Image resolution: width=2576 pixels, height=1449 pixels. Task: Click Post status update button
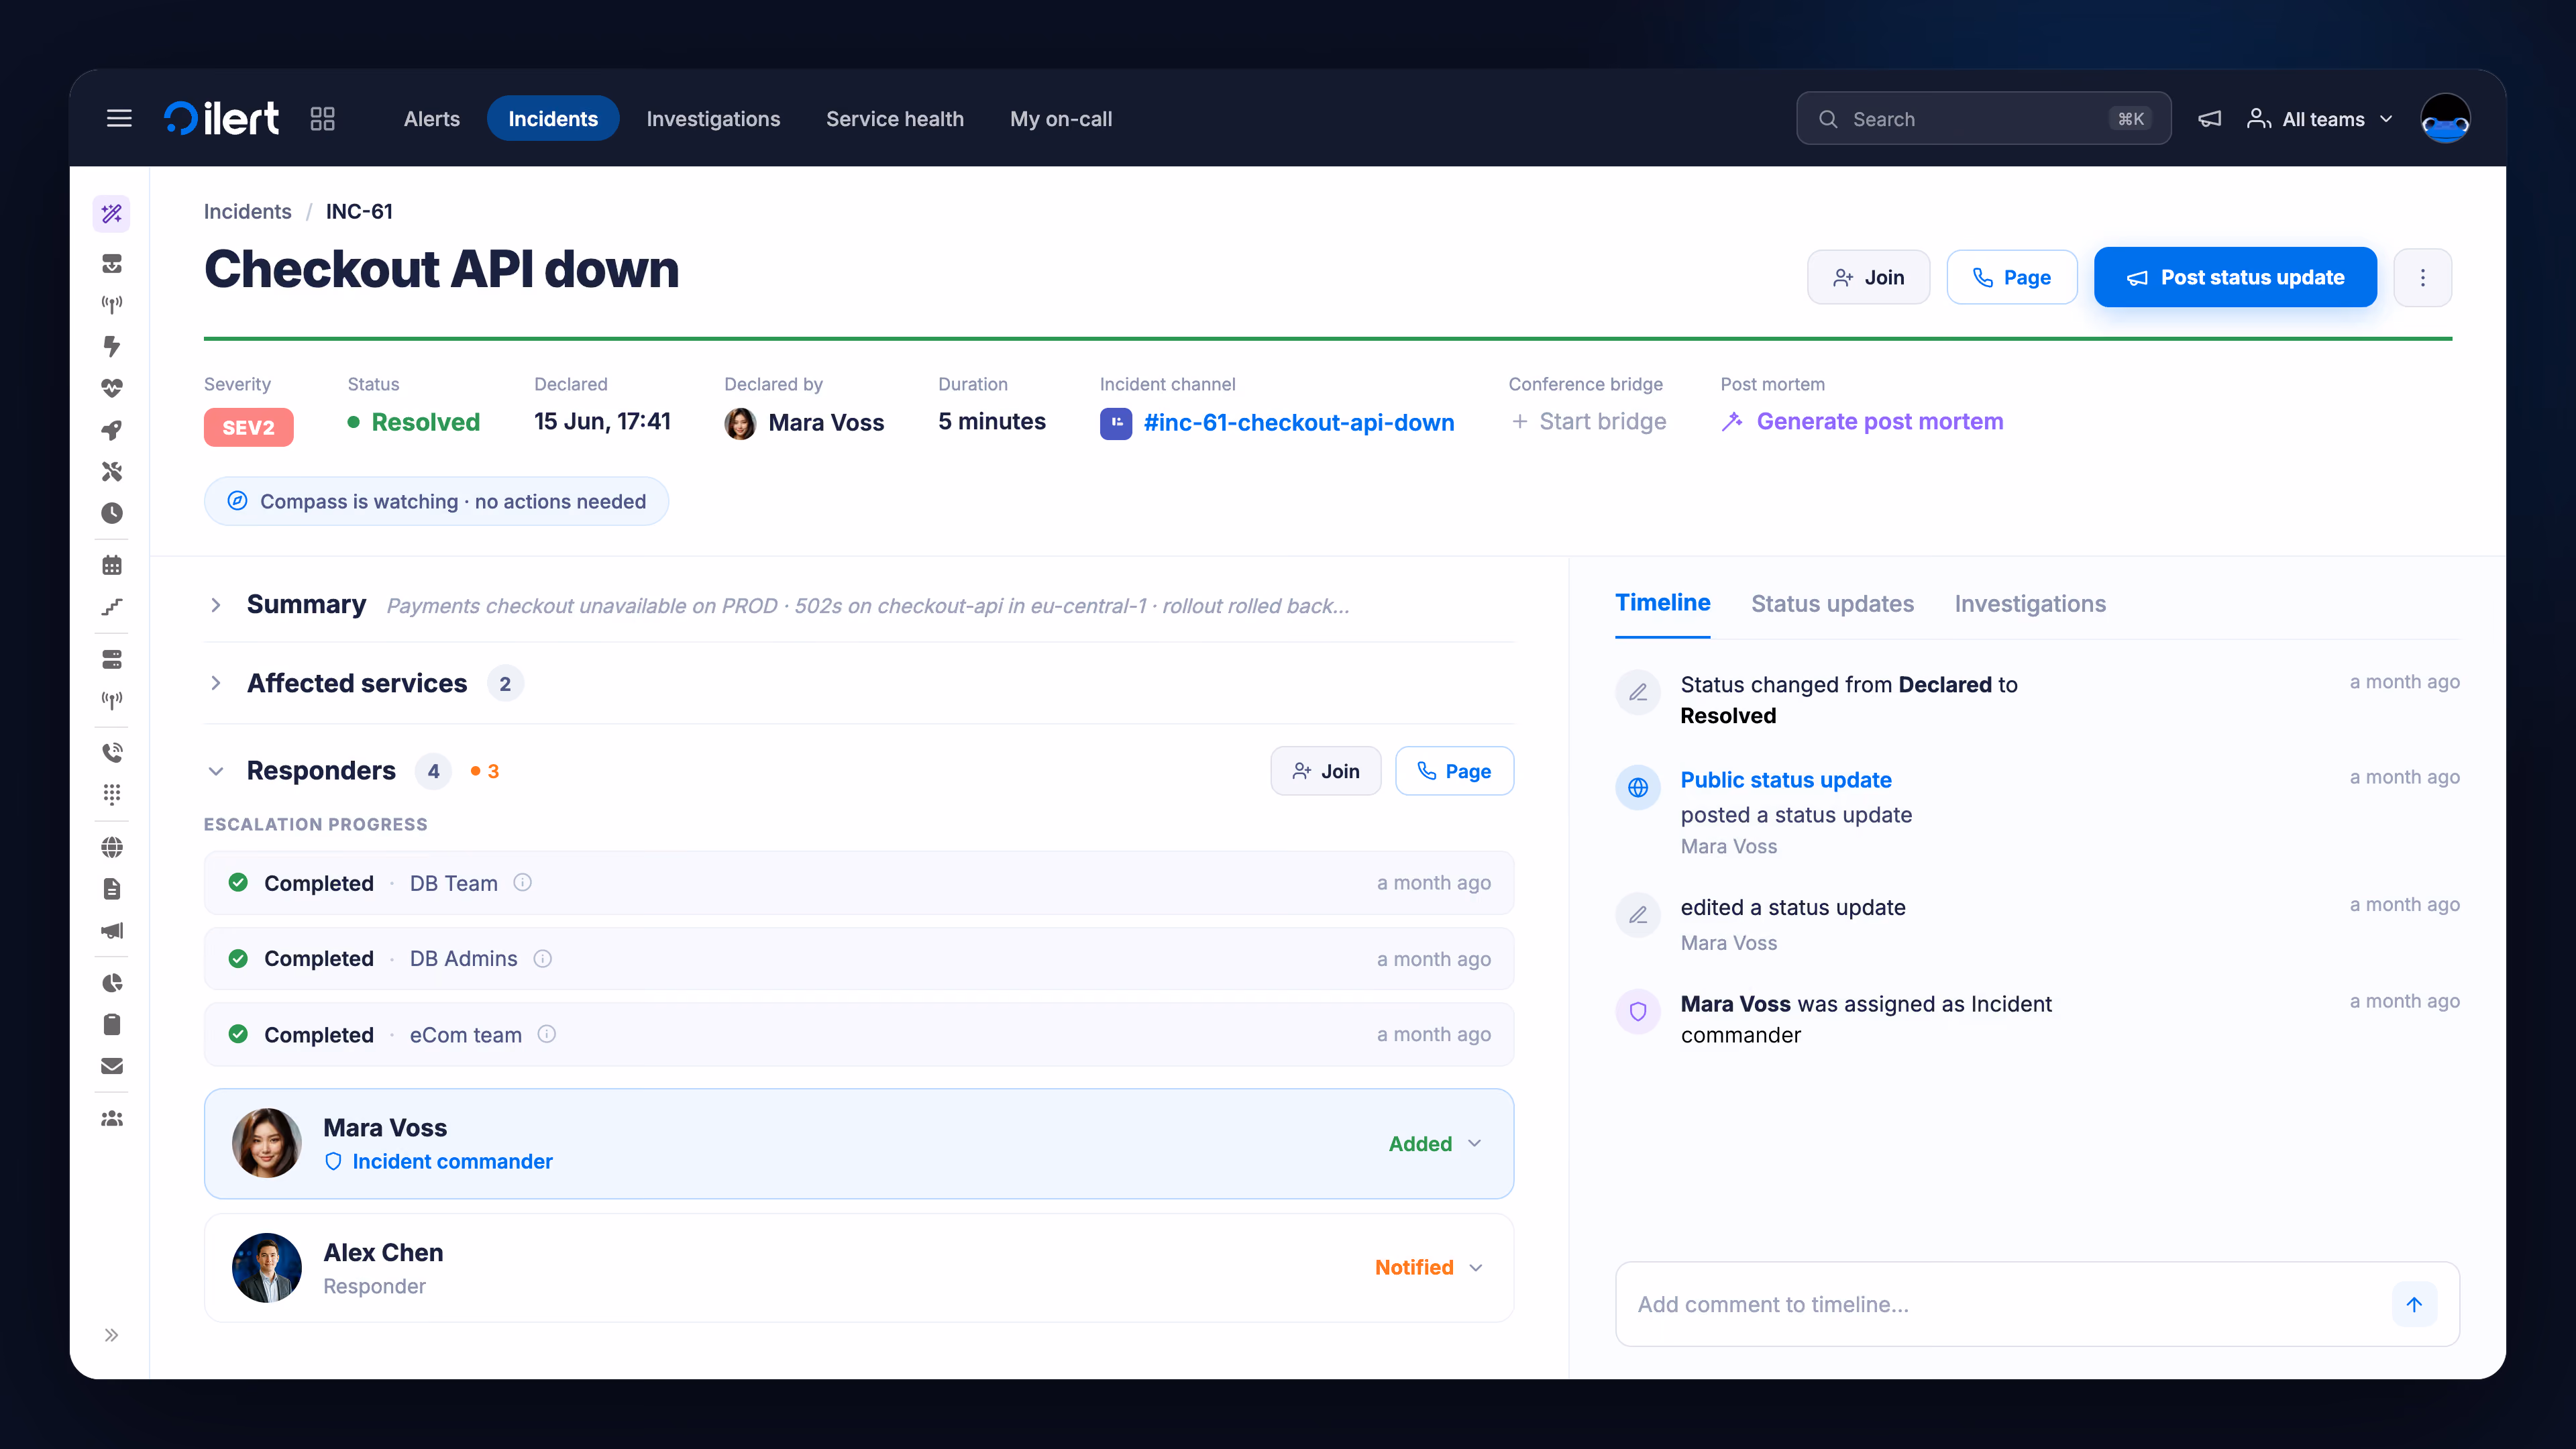pos(2235,277)
